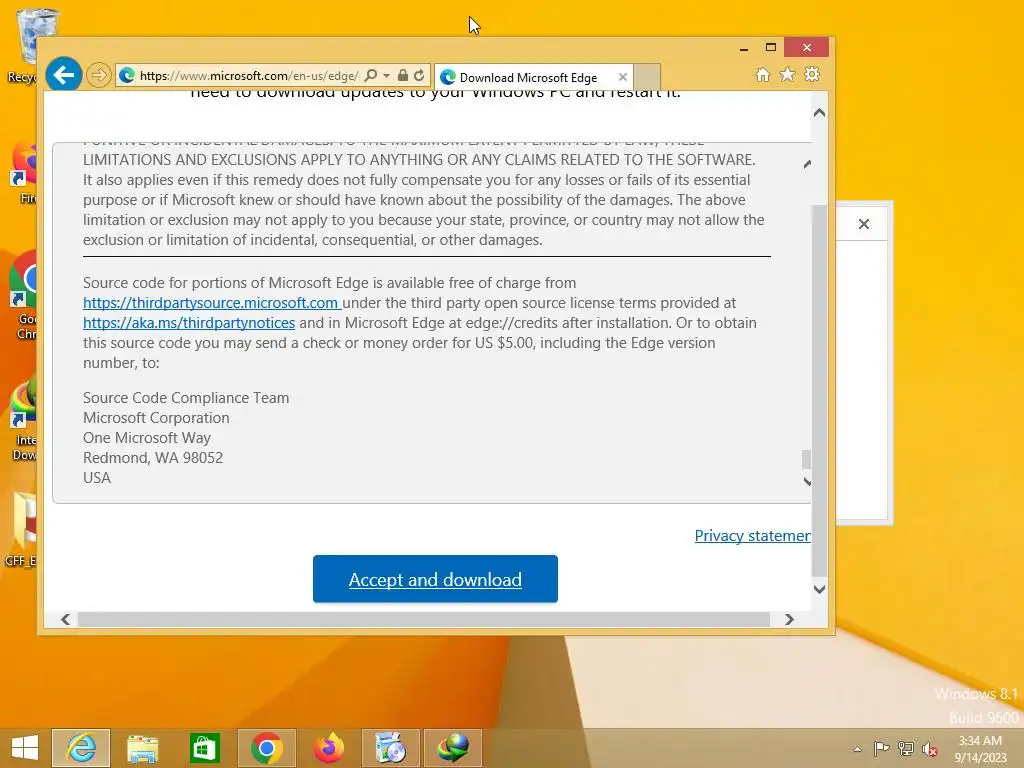
Task: Open favorites with the star icon
Action: (x=788, y=74)
